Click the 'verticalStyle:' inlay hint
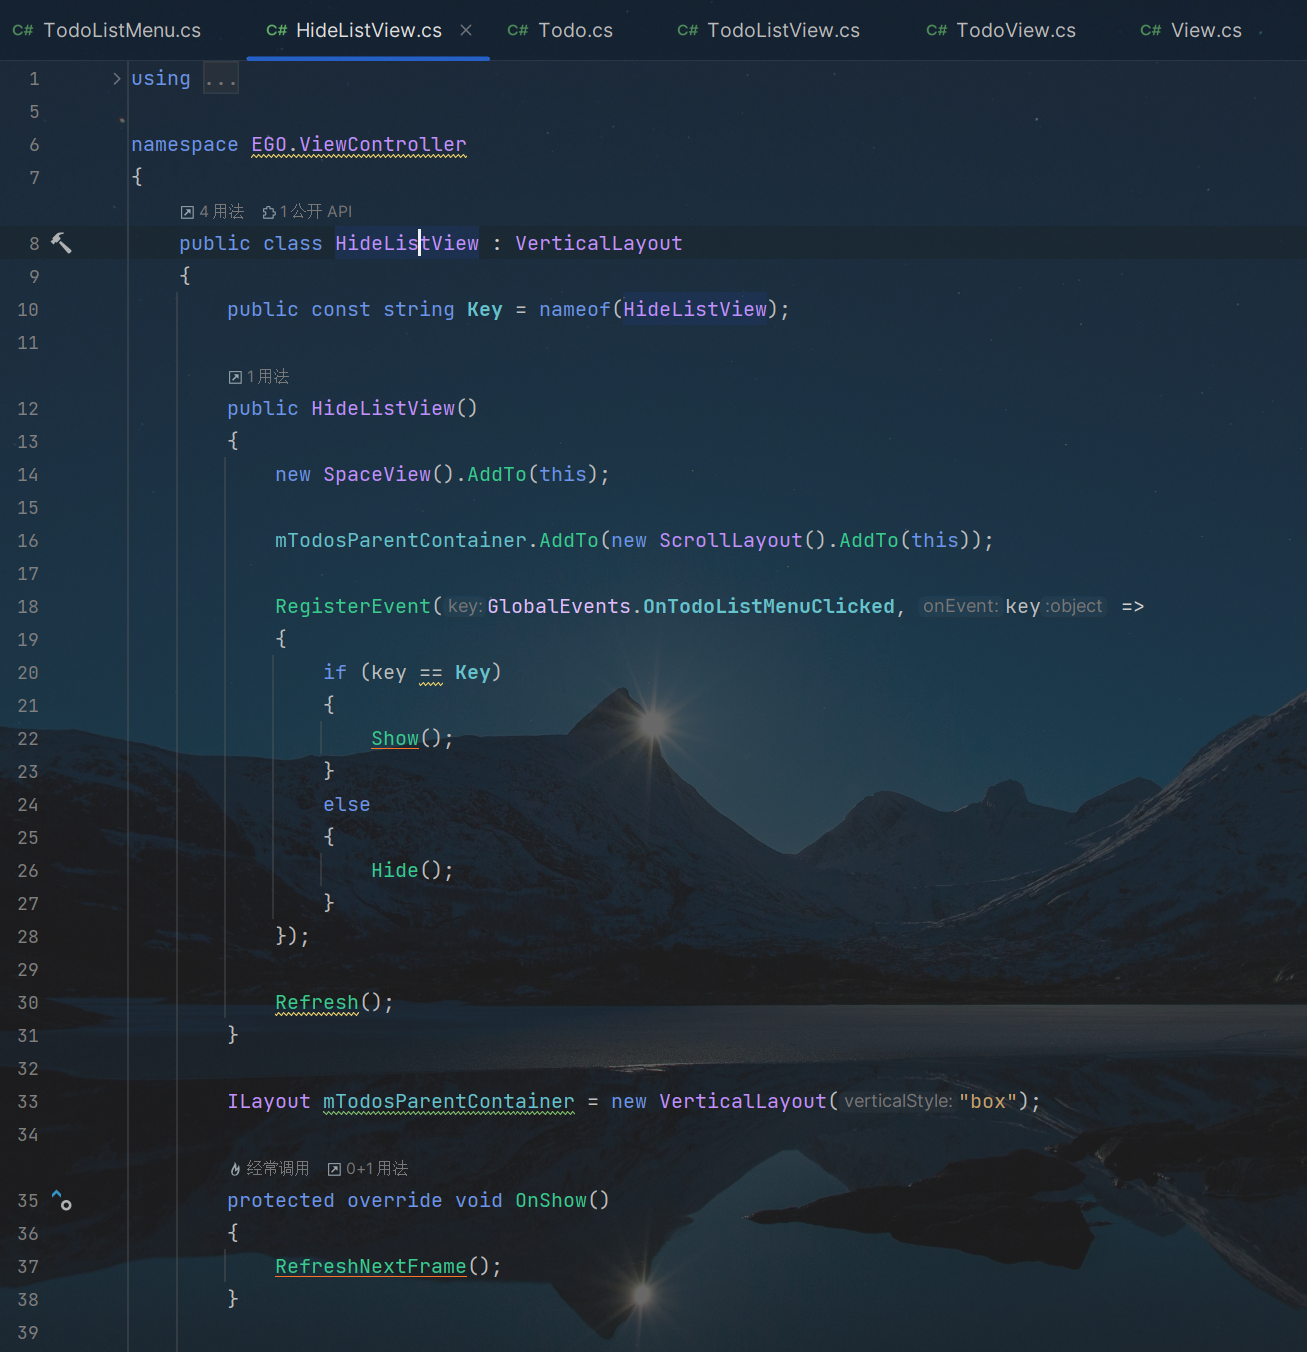1307x1352 pixels. click(x=898, y=1101)
